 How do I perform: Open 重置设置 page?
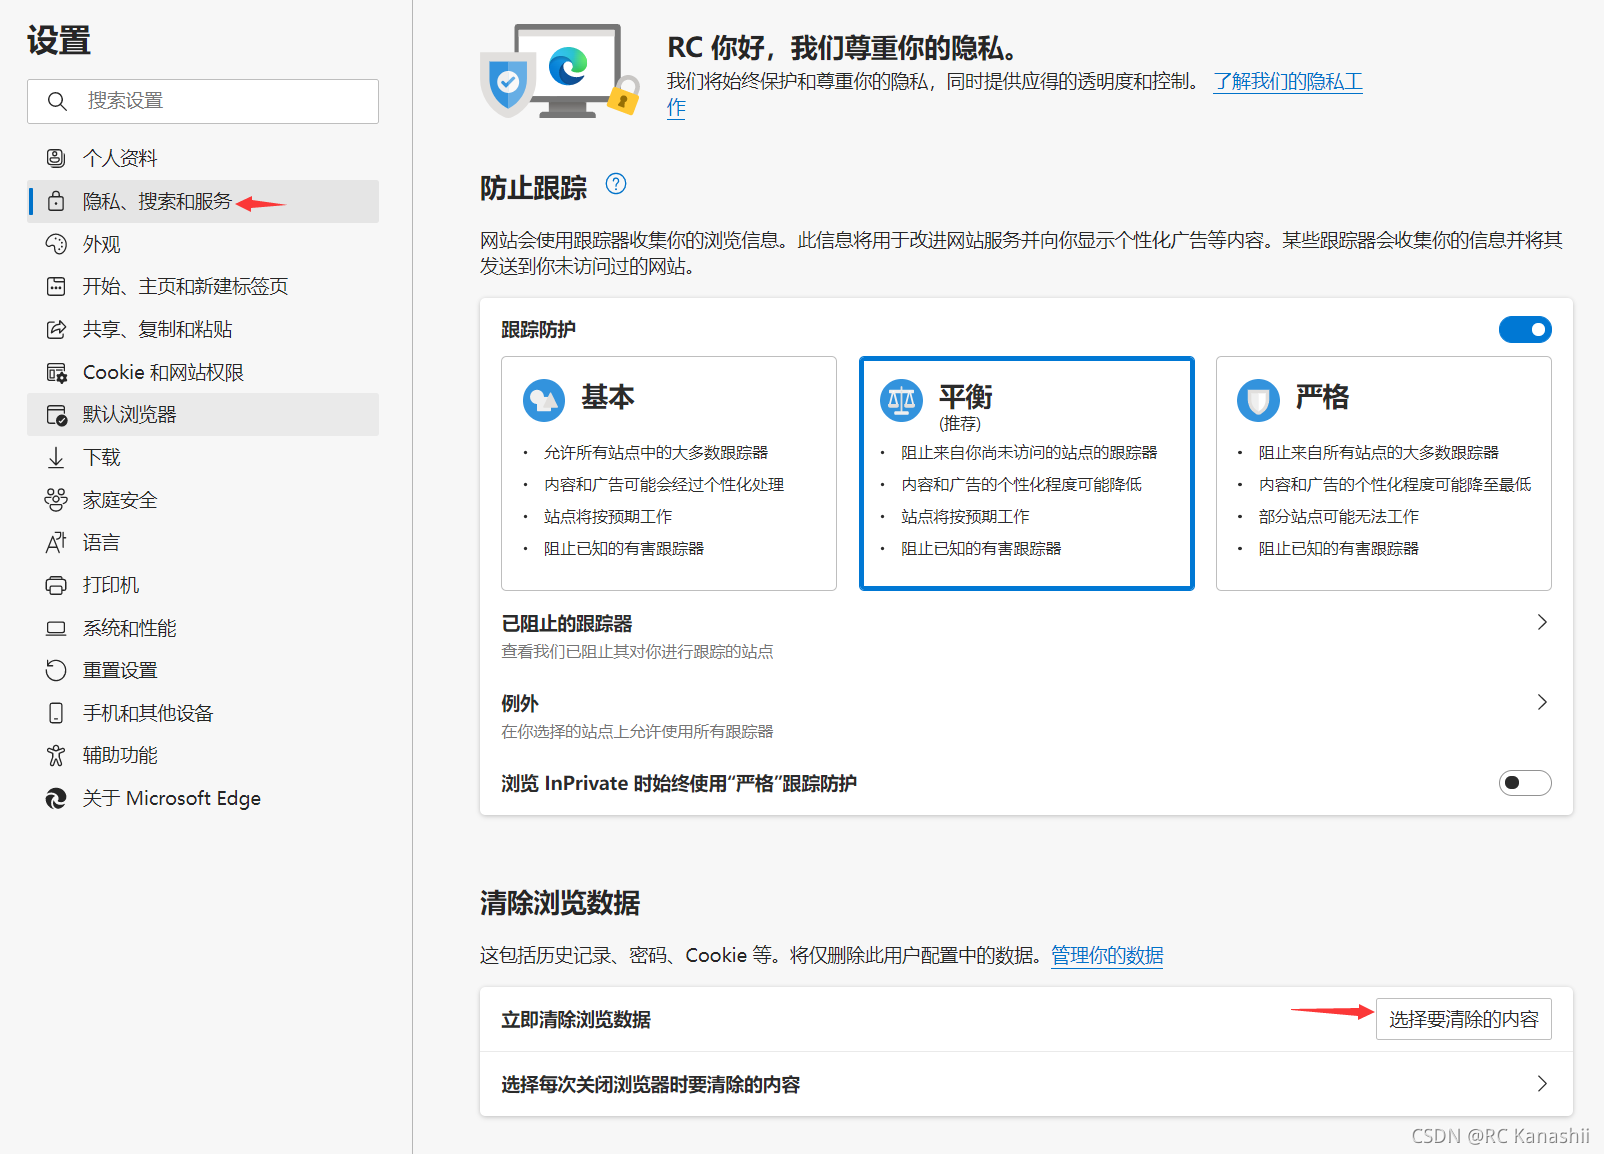(203, 670)
